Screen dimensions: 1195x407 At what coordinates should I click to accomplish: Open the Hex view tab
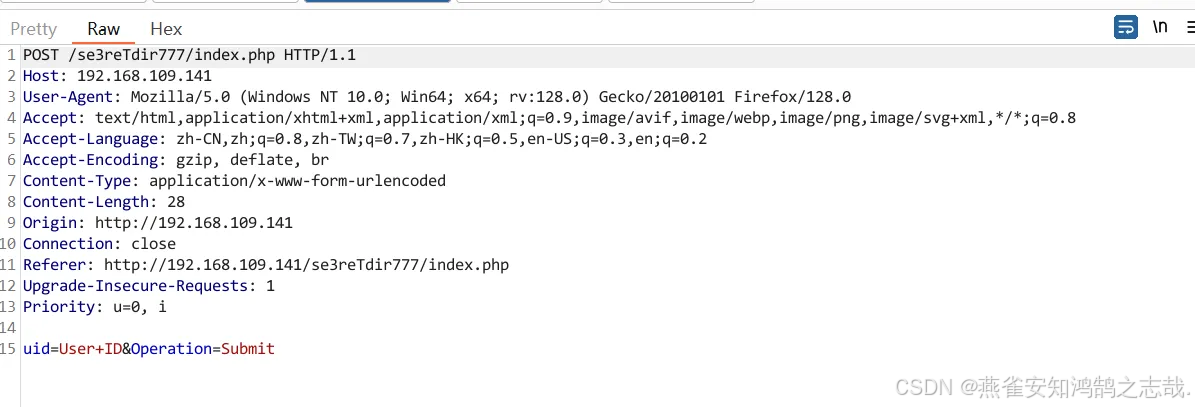[166, 29]
